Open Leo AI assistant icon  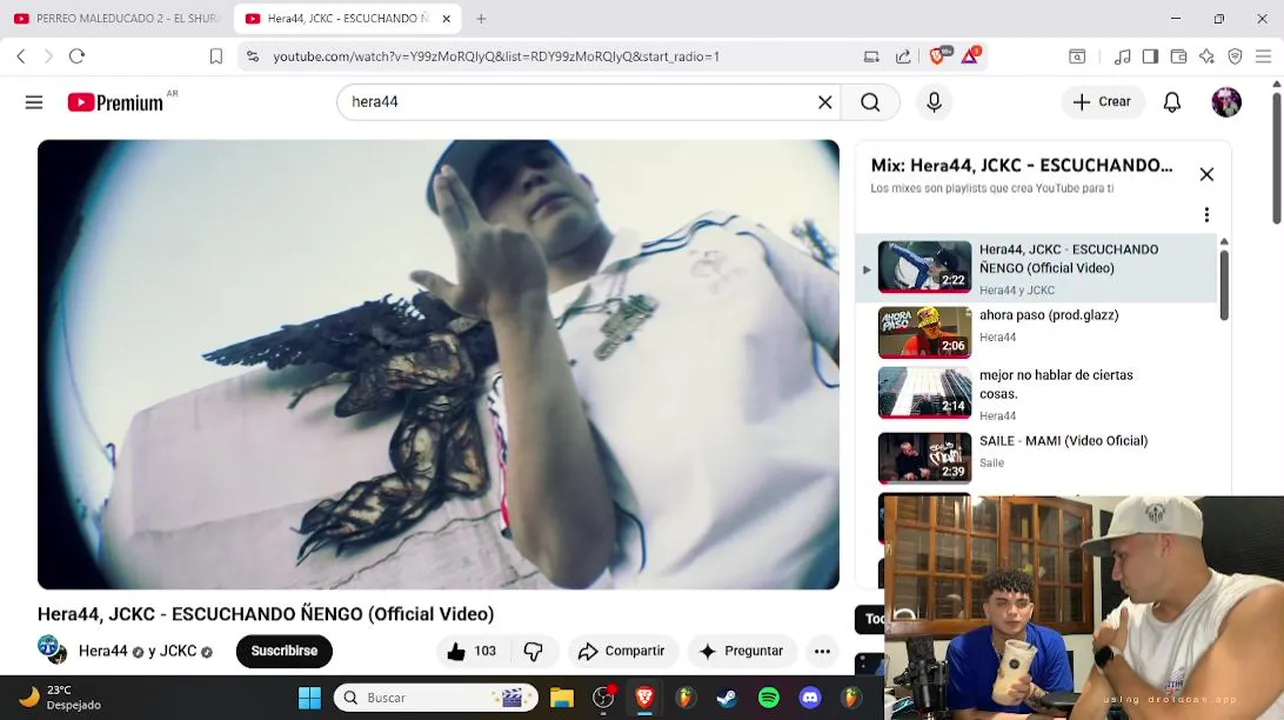click(1207, 57)
